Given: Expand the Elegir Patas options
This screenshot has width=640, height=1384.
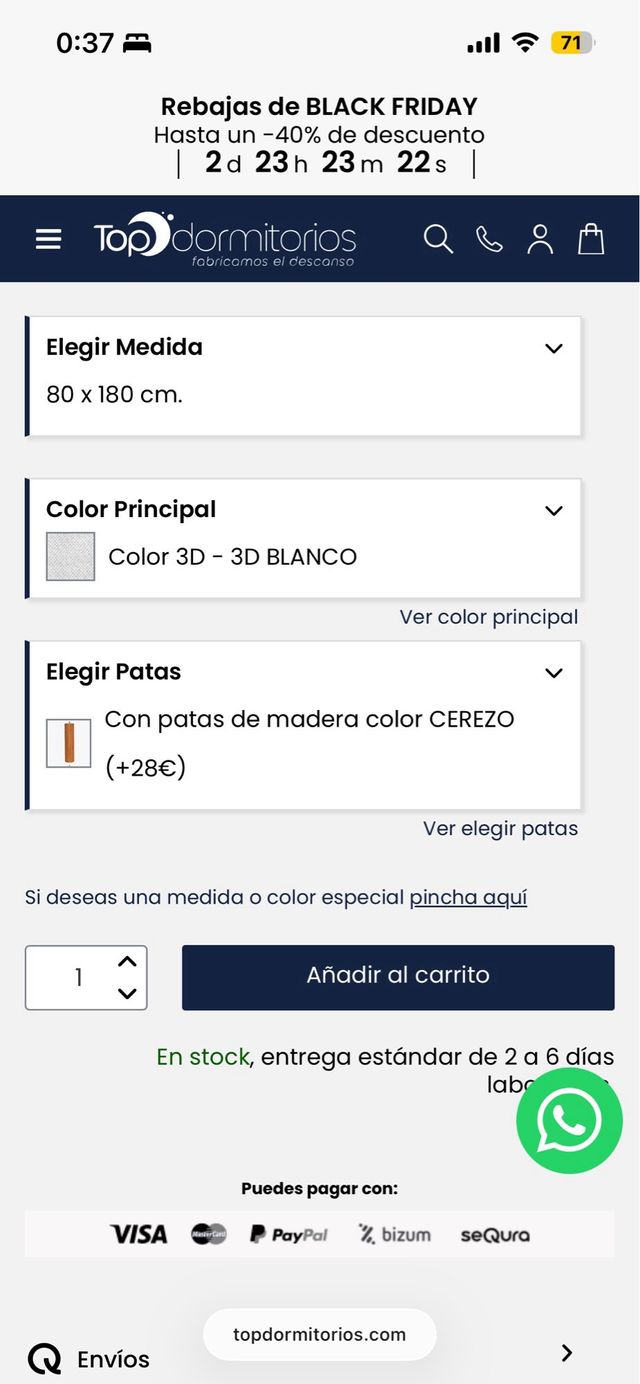Looking at the screenshot, I should (553, 672).
